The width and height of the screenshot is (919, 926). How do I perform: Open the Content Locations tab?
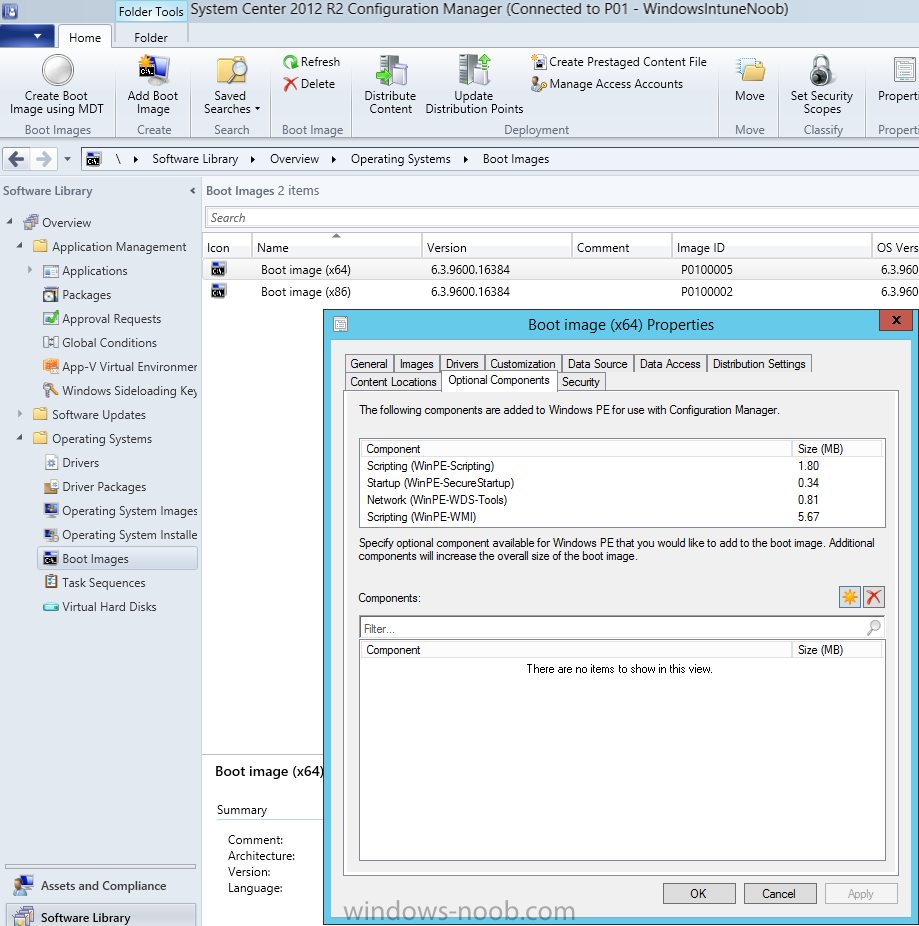point(393,382)
